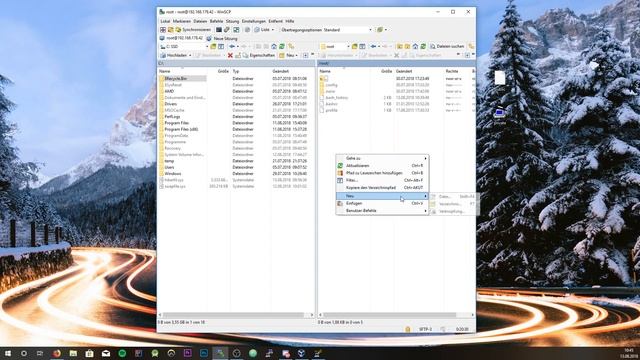Image resolution: width=640 pixels, height=360 pixels.
Task: Select the $Recycle.Bin folder
Action: coord(182,78)
